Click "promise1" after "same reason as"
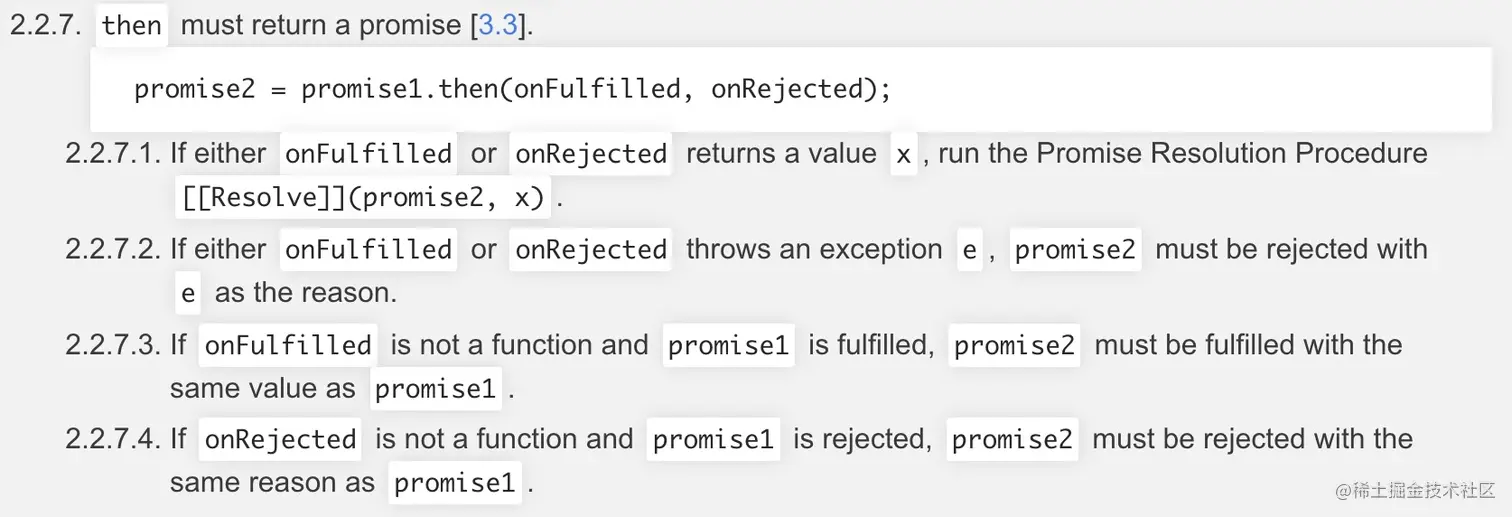 pos(454,483)
